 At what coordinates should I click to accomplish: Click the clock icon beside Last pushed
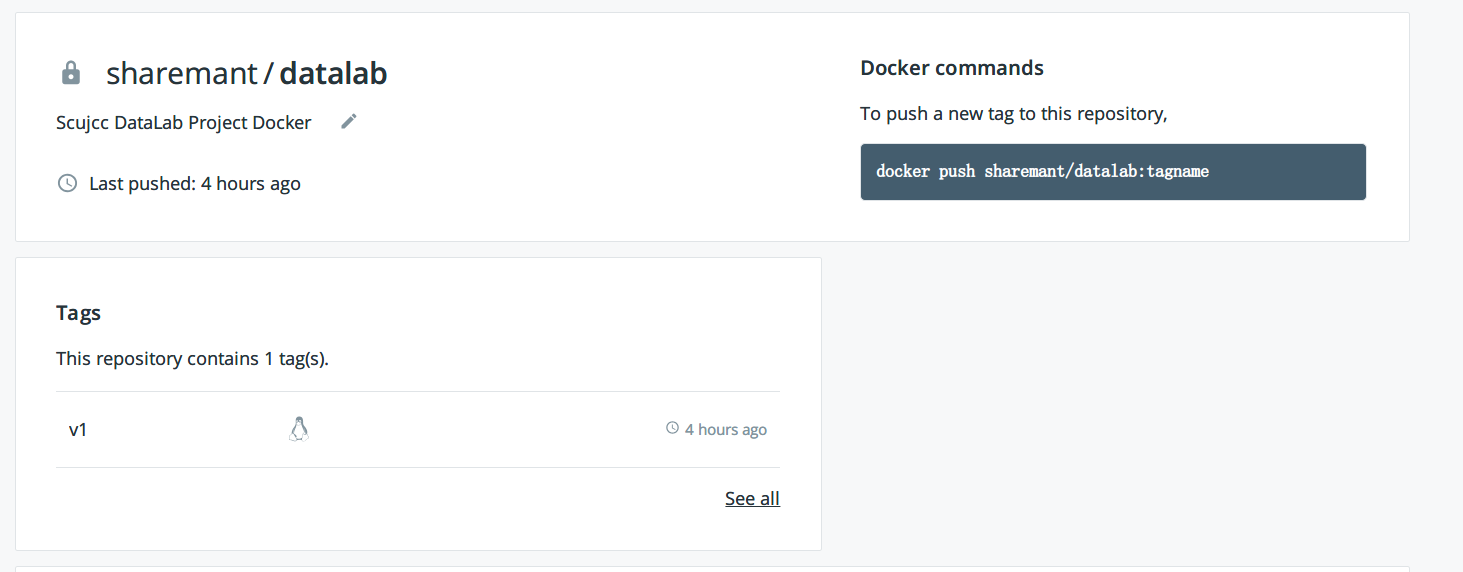pos(67,183)
